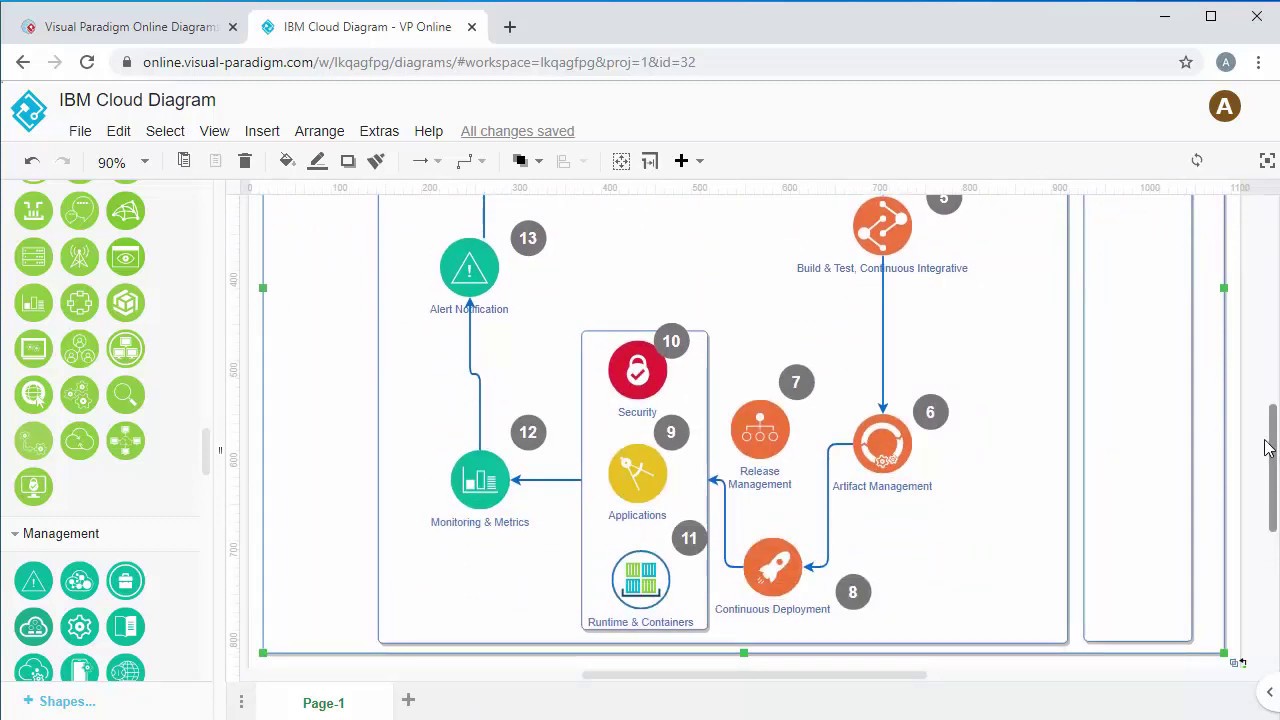Select the Build & Test share node
1280x720 pixels.
click(882, 227)
